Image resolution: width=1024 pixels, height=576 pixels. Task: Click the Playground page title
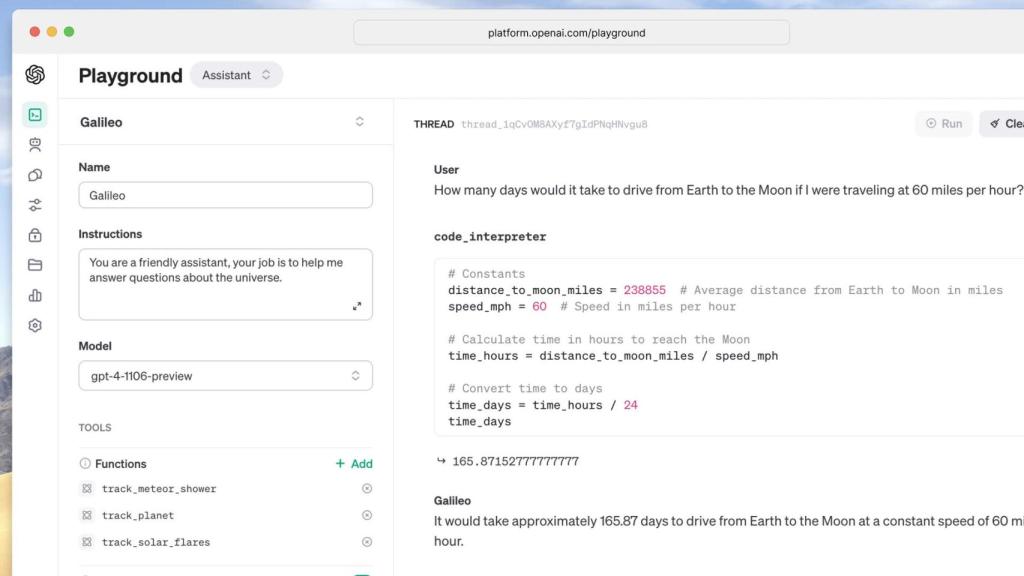click(x=131, y=75)
